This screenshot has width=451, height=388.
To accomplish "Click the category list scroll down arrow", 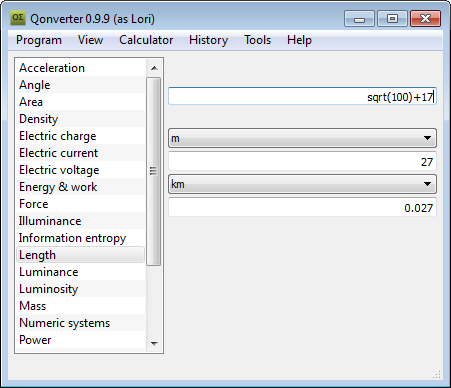I will click(154, 343).
